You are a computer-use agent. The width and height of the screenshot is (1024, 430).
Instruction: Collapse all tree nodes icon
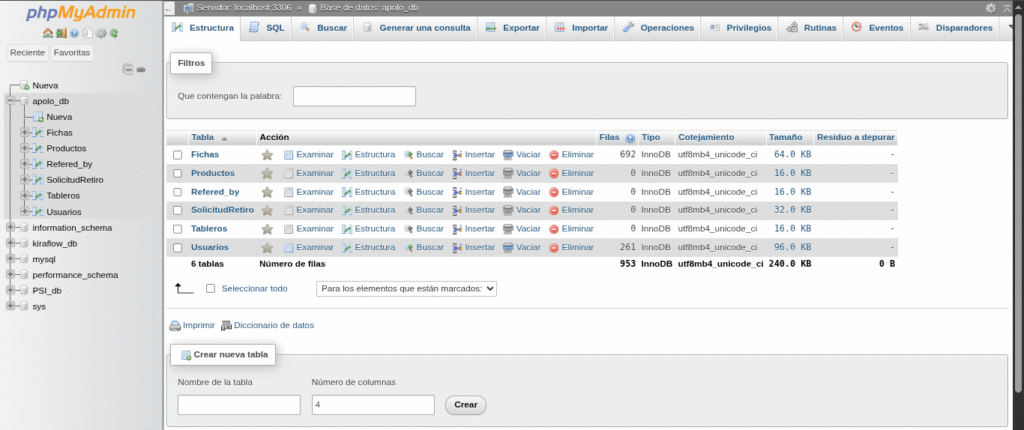point(129,69)
